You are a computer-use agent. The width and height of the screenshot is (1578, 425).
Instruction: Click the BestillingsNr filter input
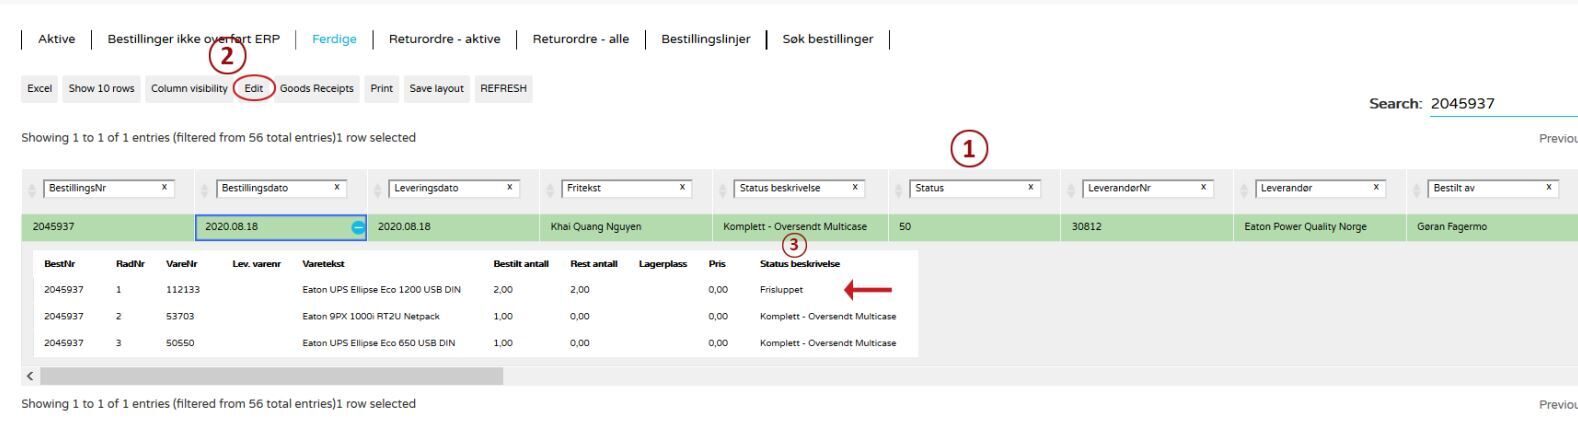pyautogui.click(x=109, y=188)
